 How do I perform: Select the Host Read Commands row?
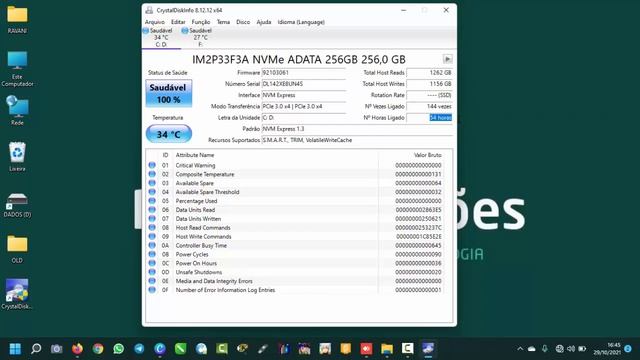point(296,228)
